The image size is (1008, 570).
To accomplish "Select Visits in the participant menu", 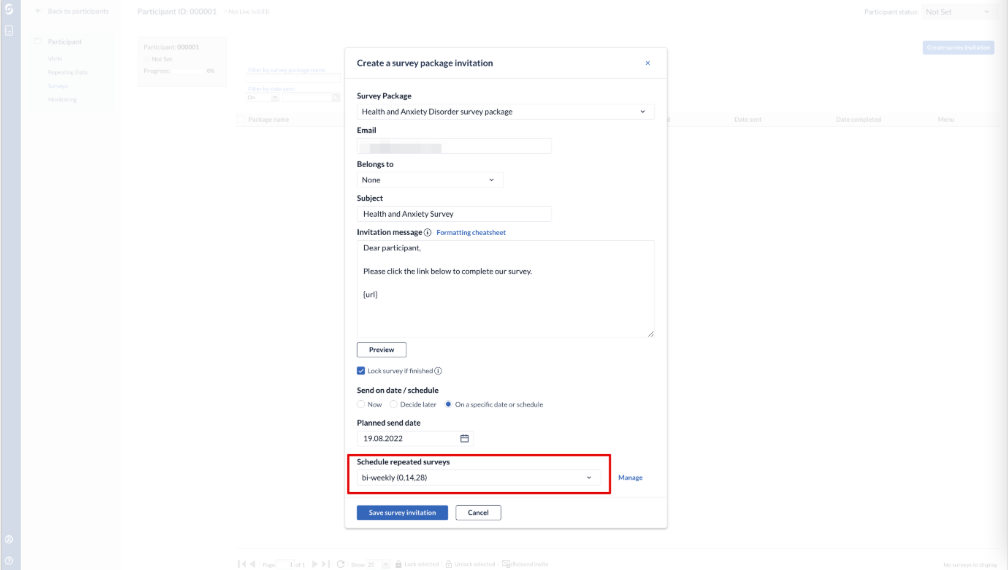I will [55, 58].
